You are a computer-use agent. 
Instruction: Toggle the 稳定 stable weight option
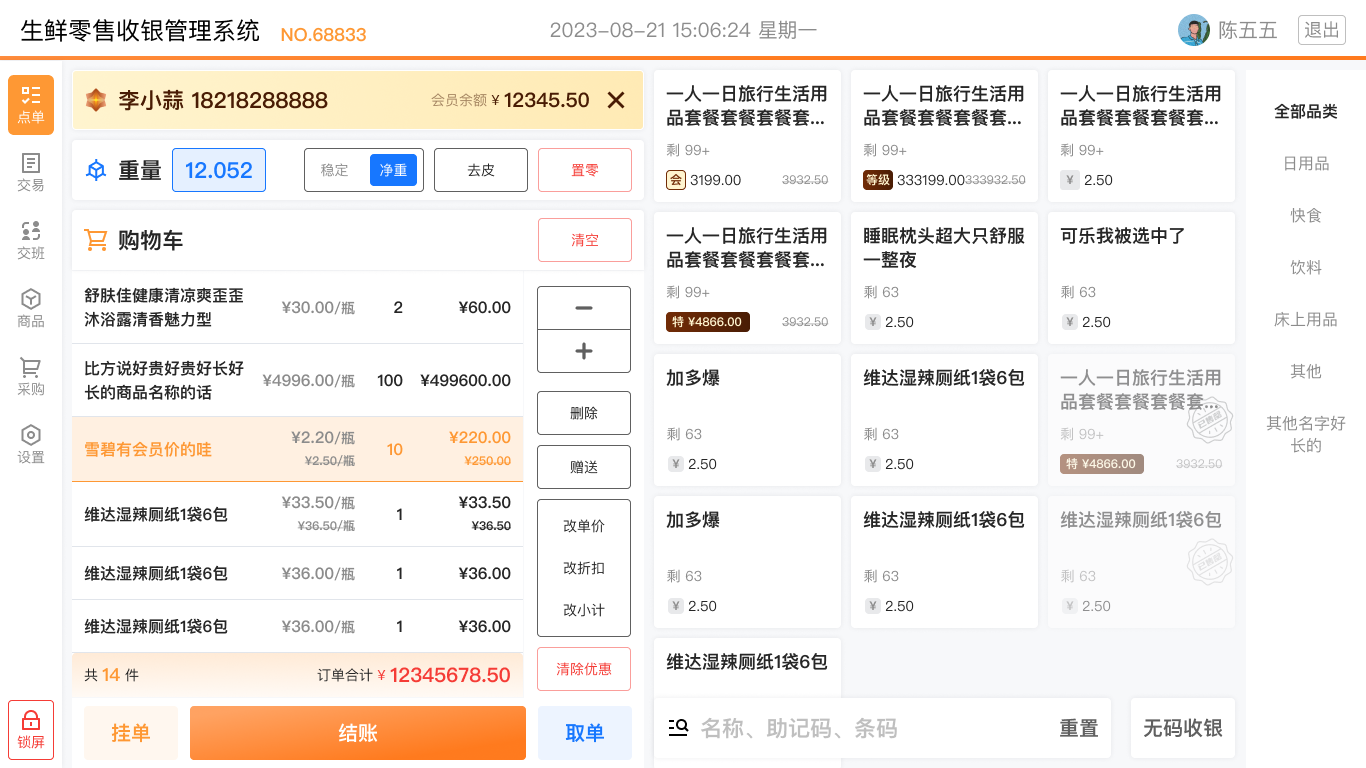pos(335,170)
